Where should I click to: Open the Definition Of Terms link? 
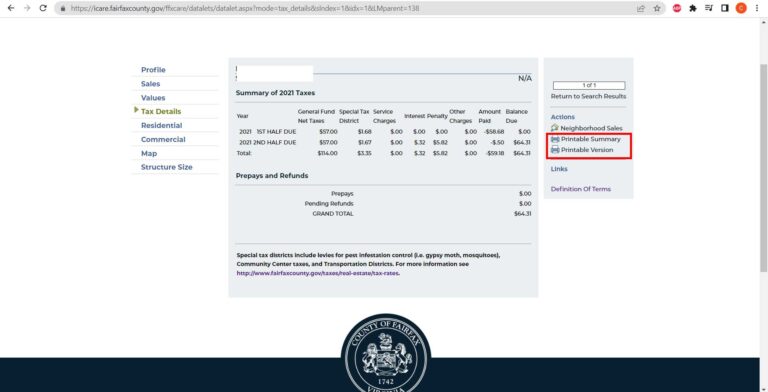(580, 189)
